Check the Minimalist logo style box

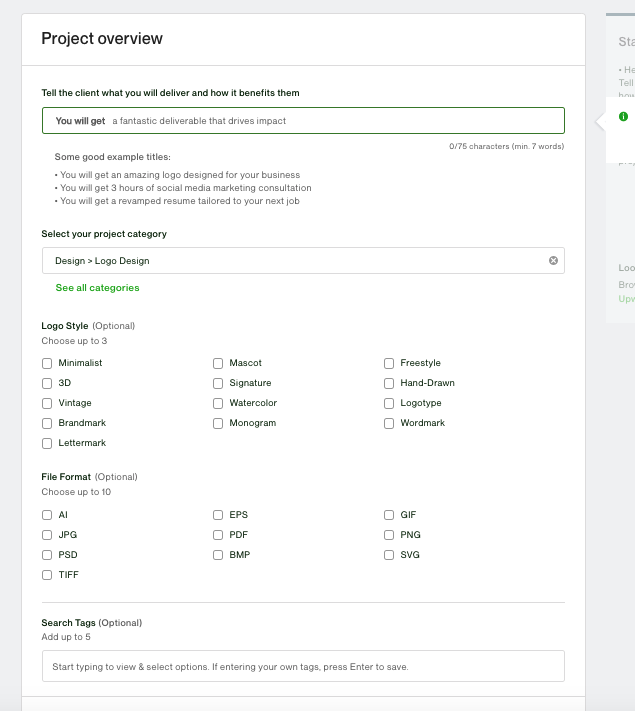click(x=47, y=363)
